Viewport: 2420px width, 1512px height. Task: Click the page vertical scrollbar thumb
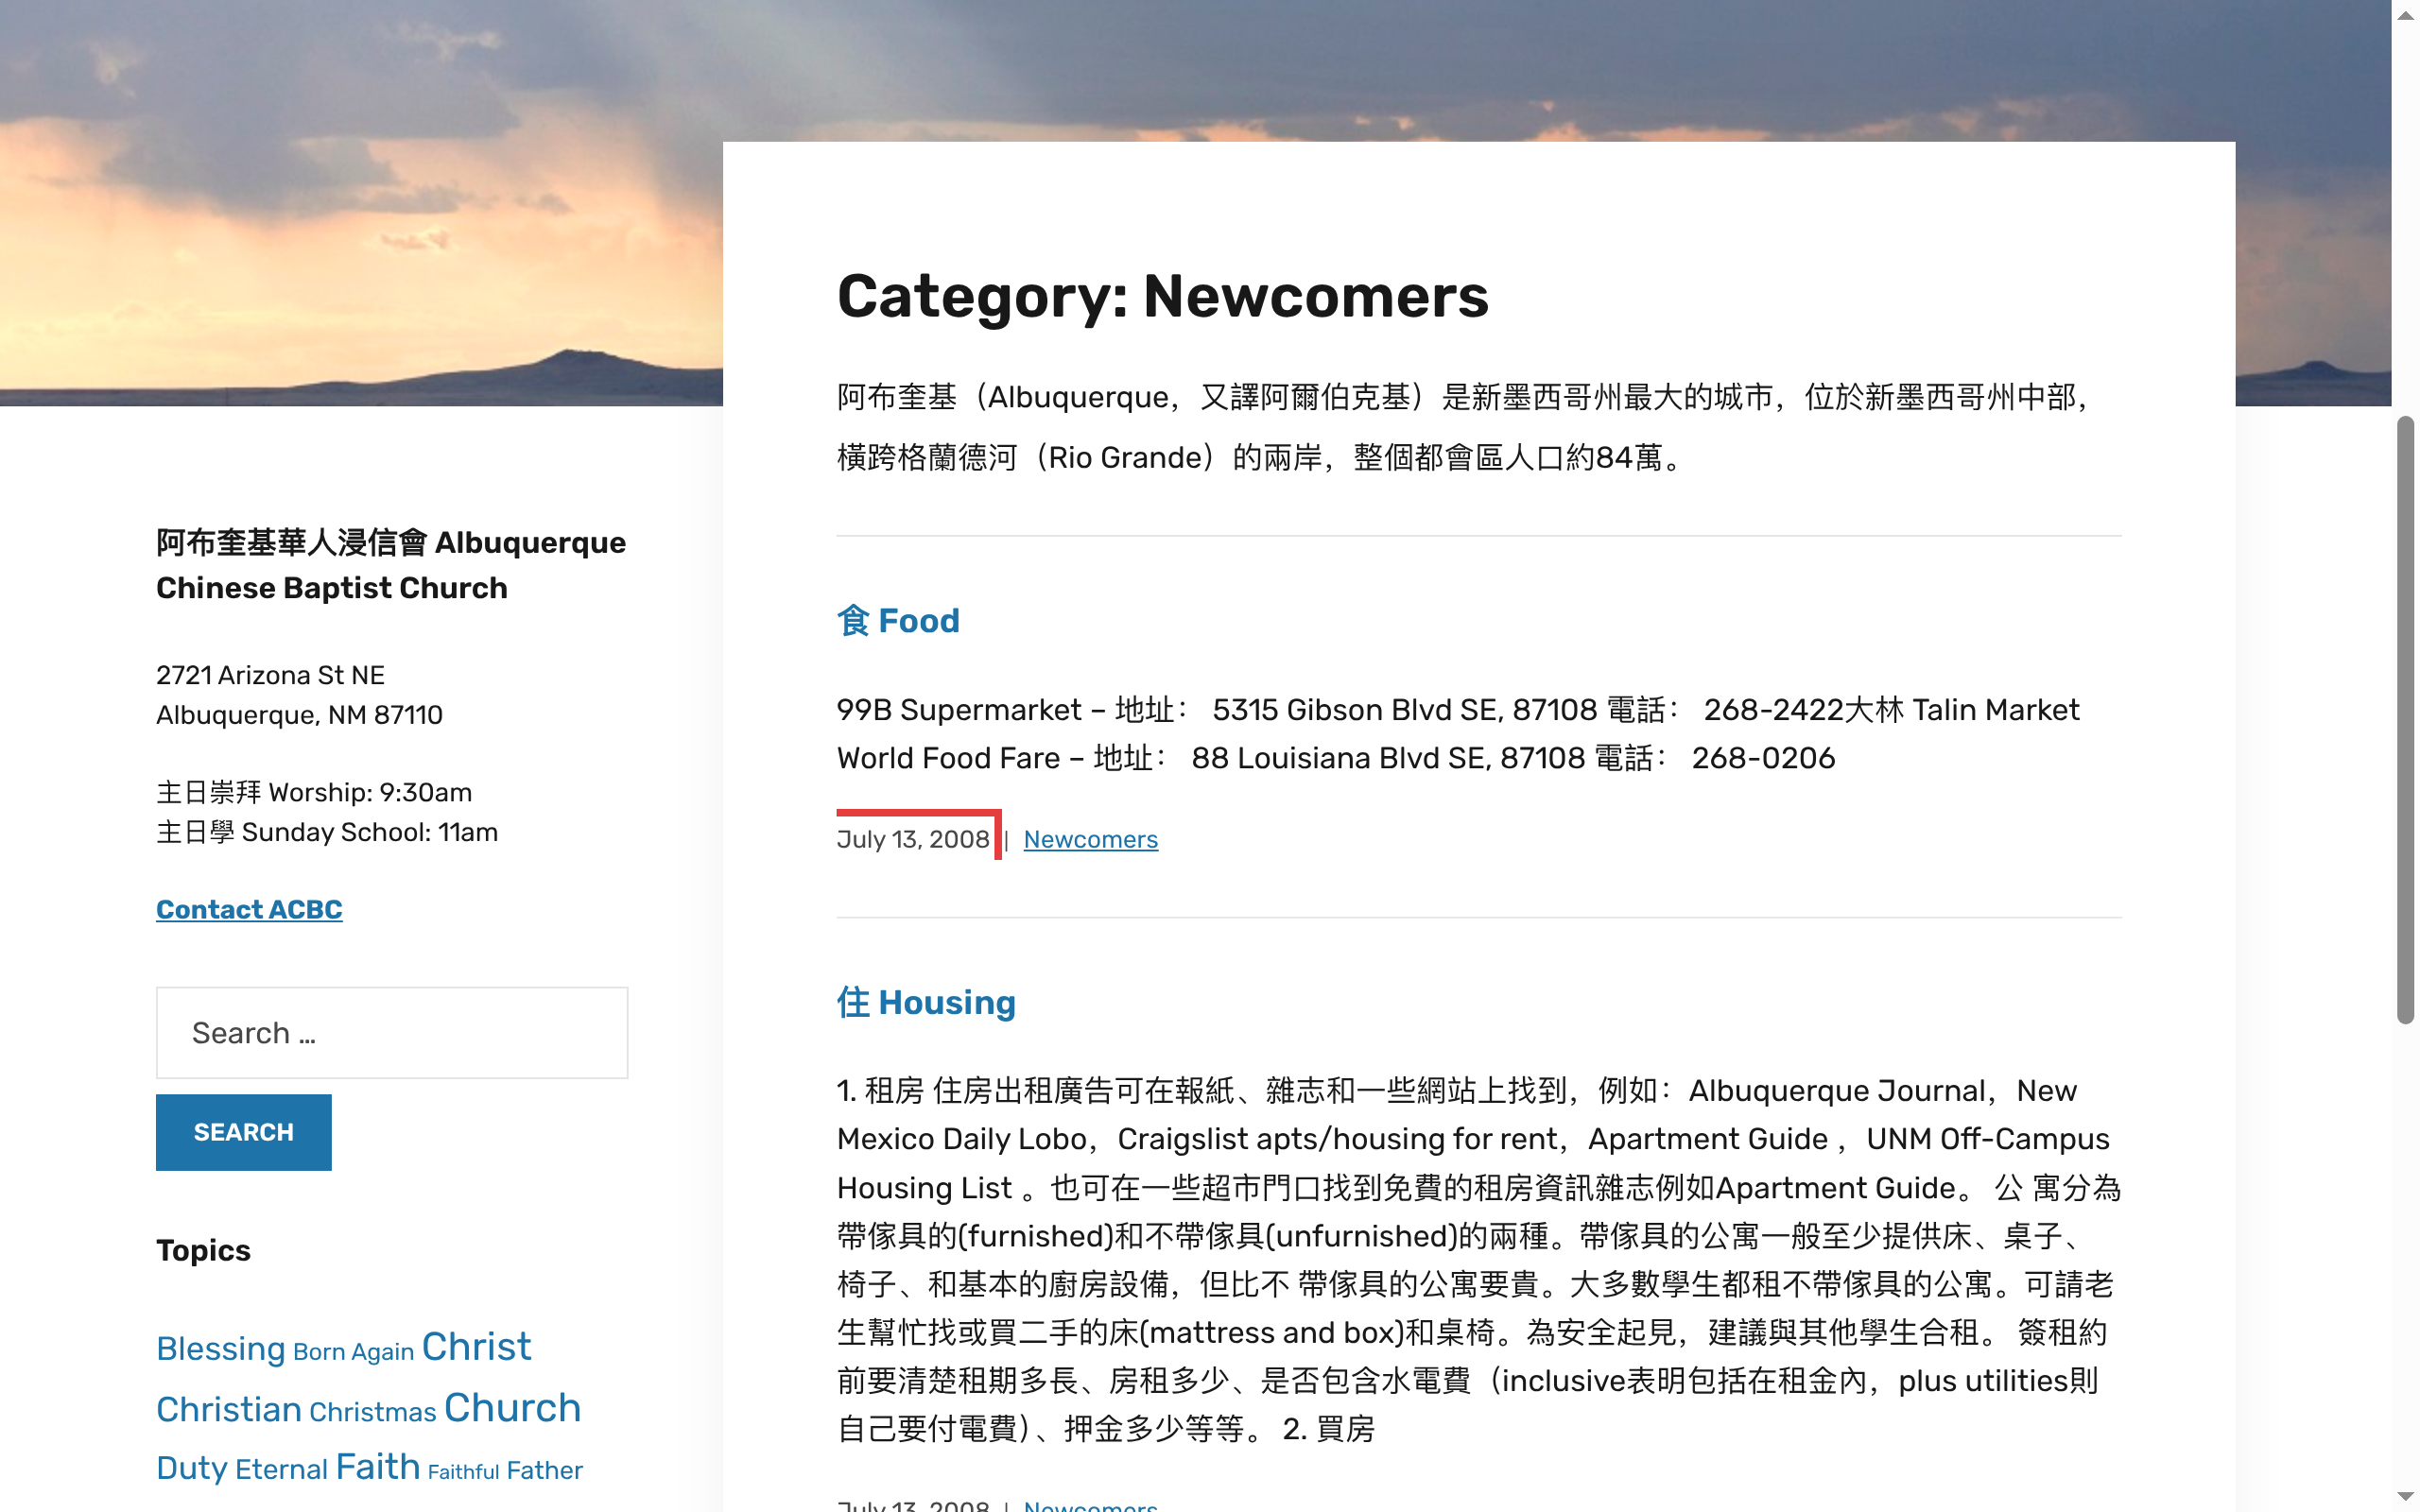pos(2405,720)
